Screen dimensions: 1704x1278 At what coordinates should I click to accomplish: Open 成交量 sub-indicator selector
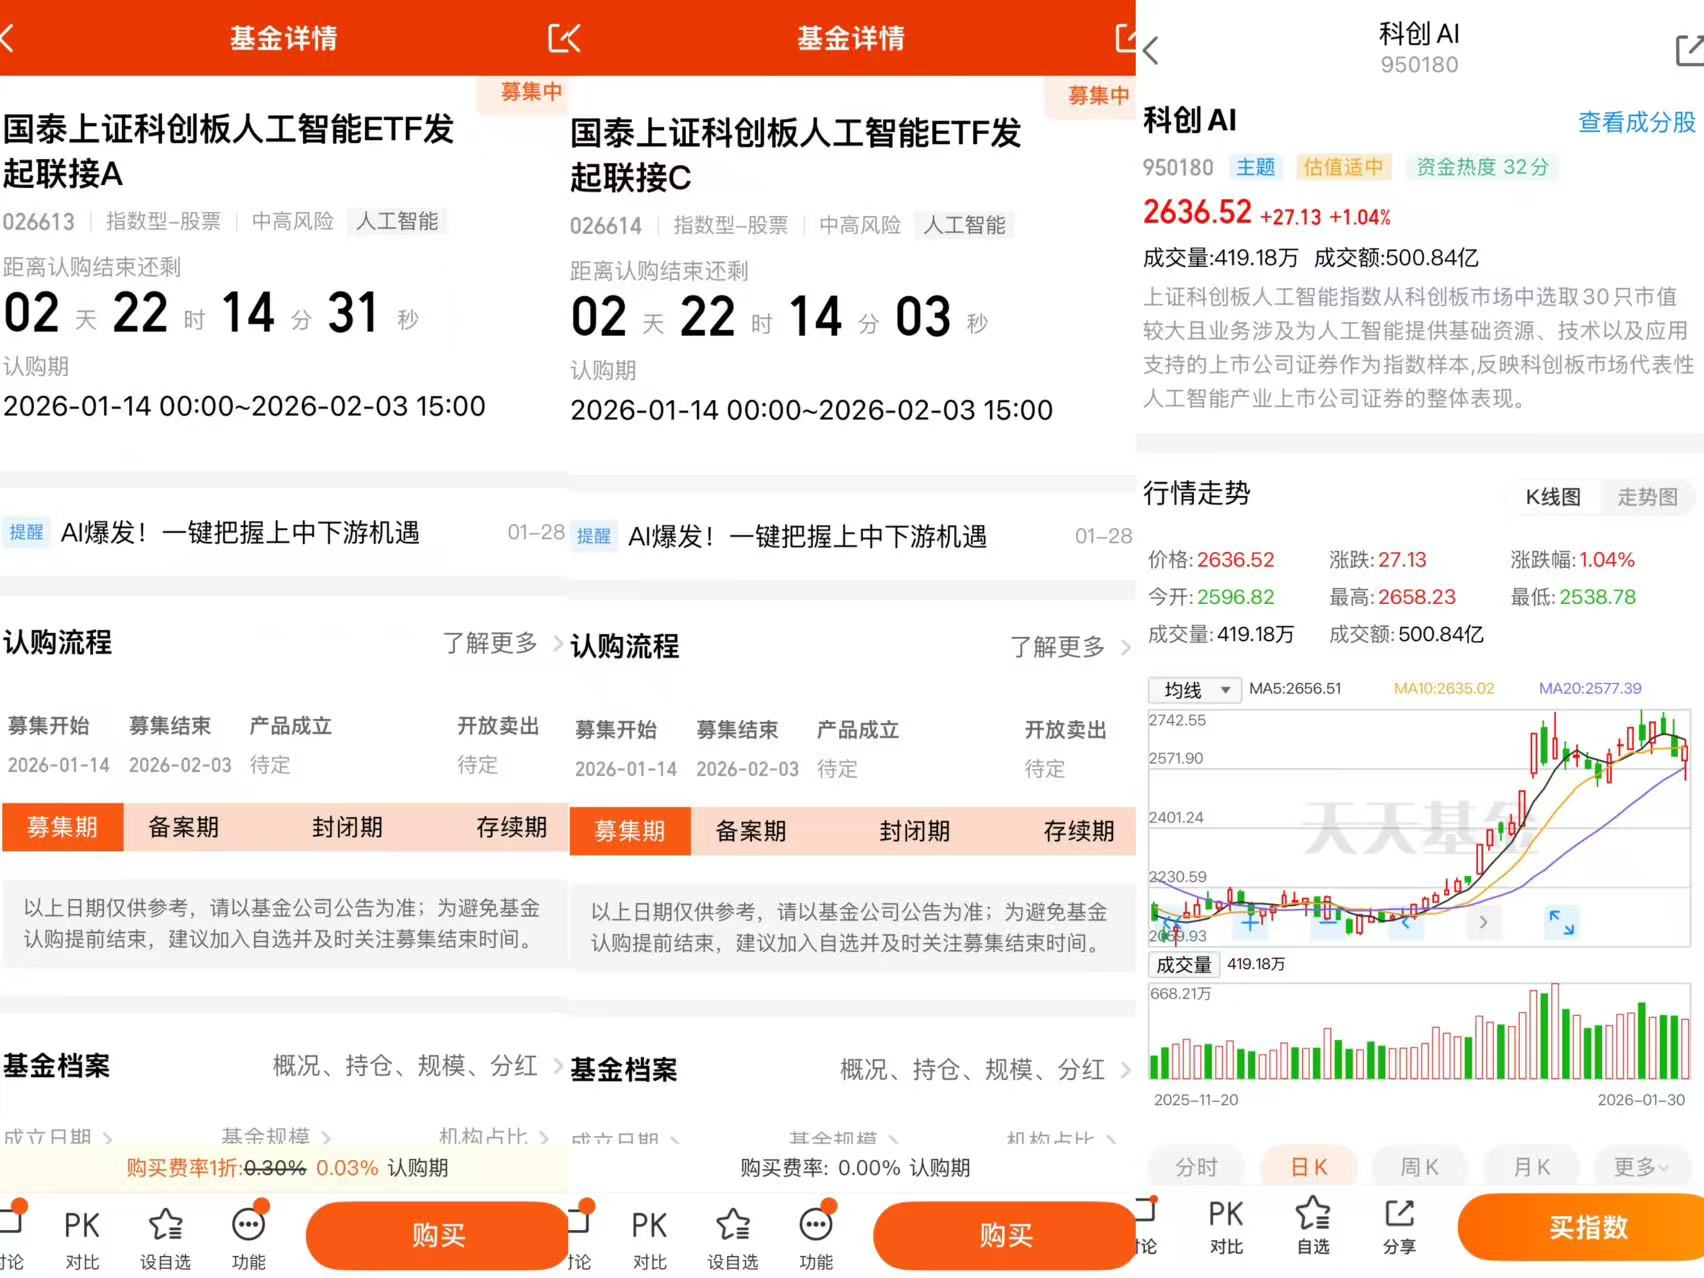point(1184,965)
